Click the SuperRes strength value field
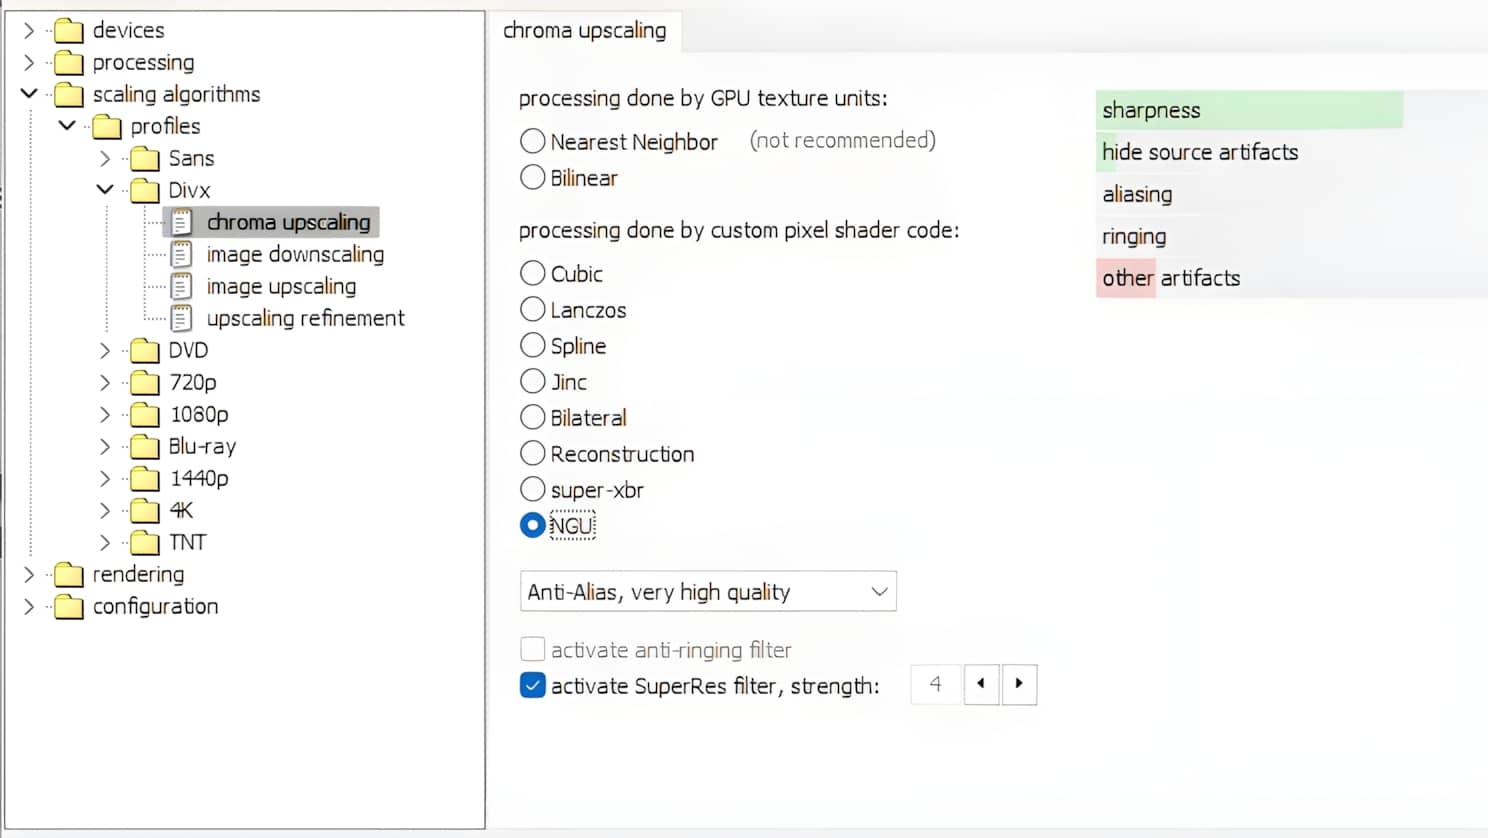Image resolution: width=1488 pixels, height=838 pixels. tap(936, 684)
